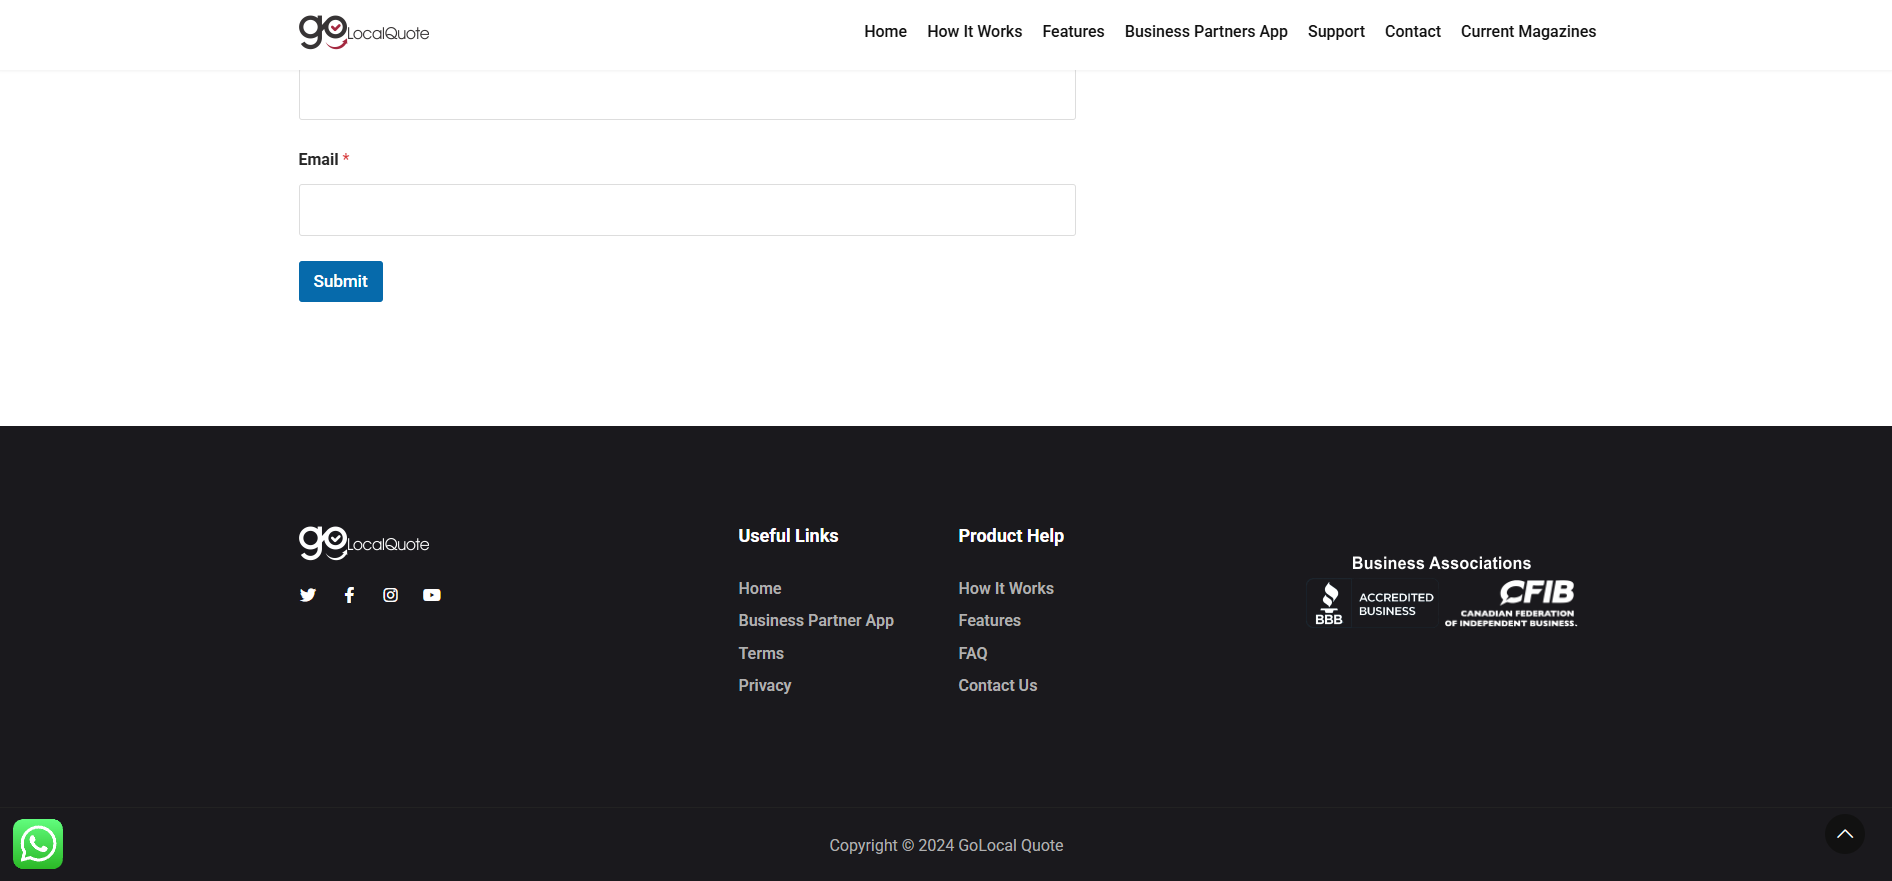Follow the footer Home link

pyautogui.click(x=760, y=589)
